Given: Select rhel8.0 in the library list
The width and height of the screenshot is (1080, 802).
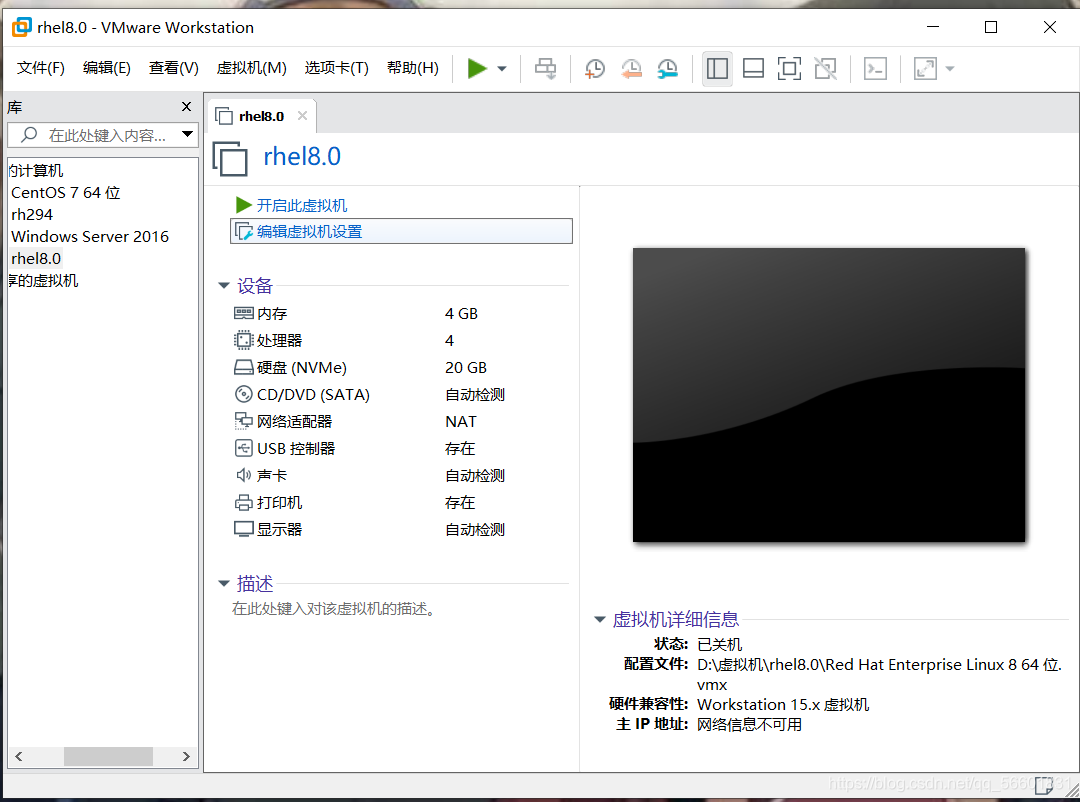Looking at the screenshot, I should coord(36,258).
